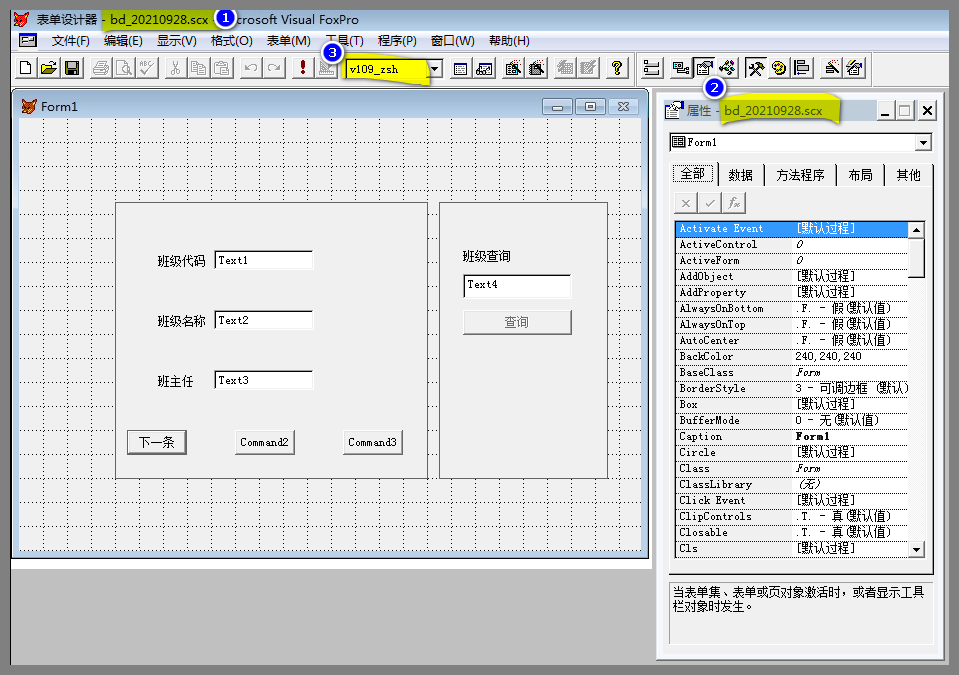Run the form with red exclamation icon
This screenshot has height=675, width=959.
[302, 68]
